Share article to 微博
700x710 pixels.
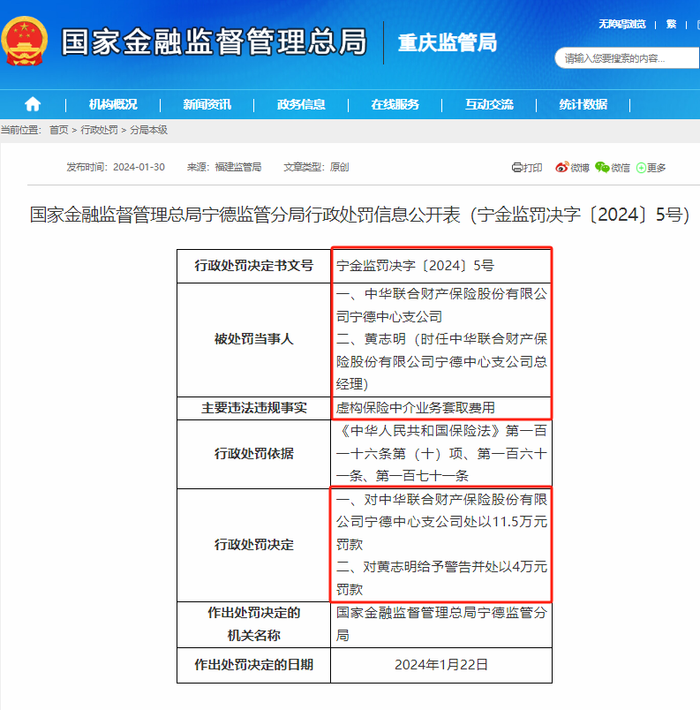click(573, 167)
